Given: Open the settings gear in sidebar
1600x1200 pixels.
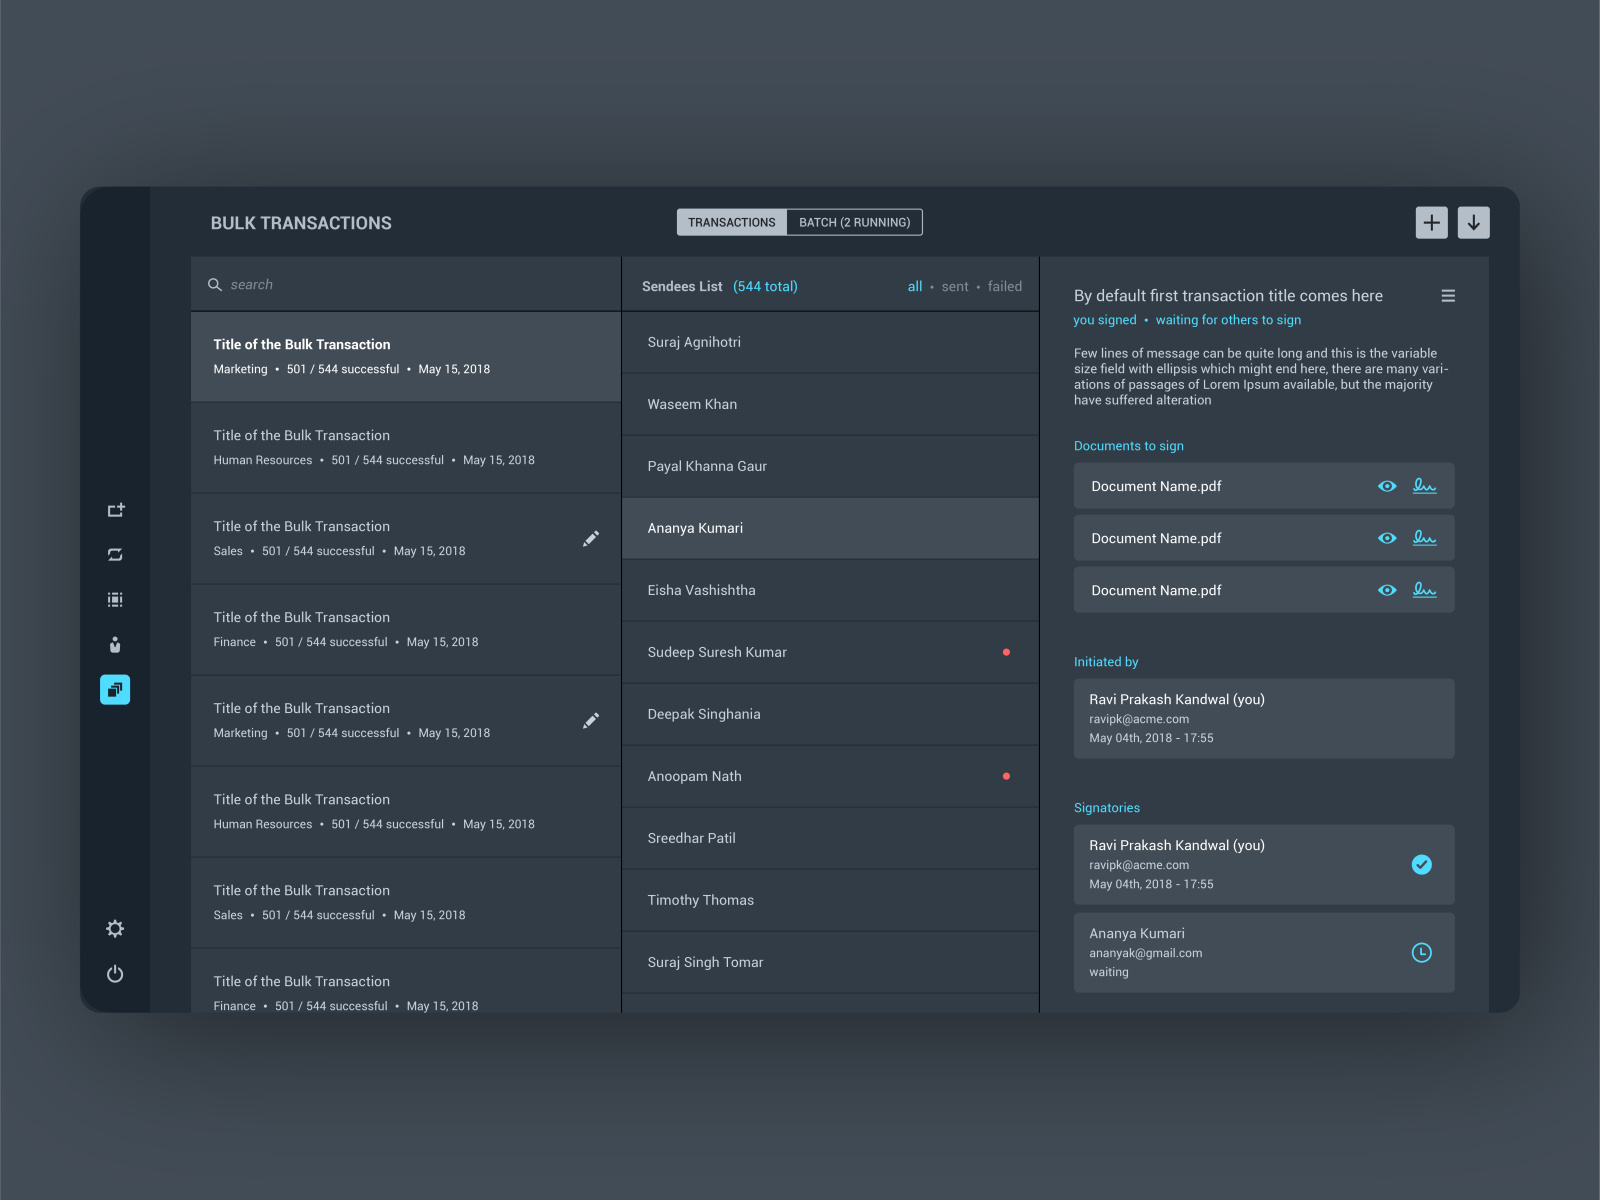Looking at the screenshot, I should pyautogui.click(x=115, y=929).
